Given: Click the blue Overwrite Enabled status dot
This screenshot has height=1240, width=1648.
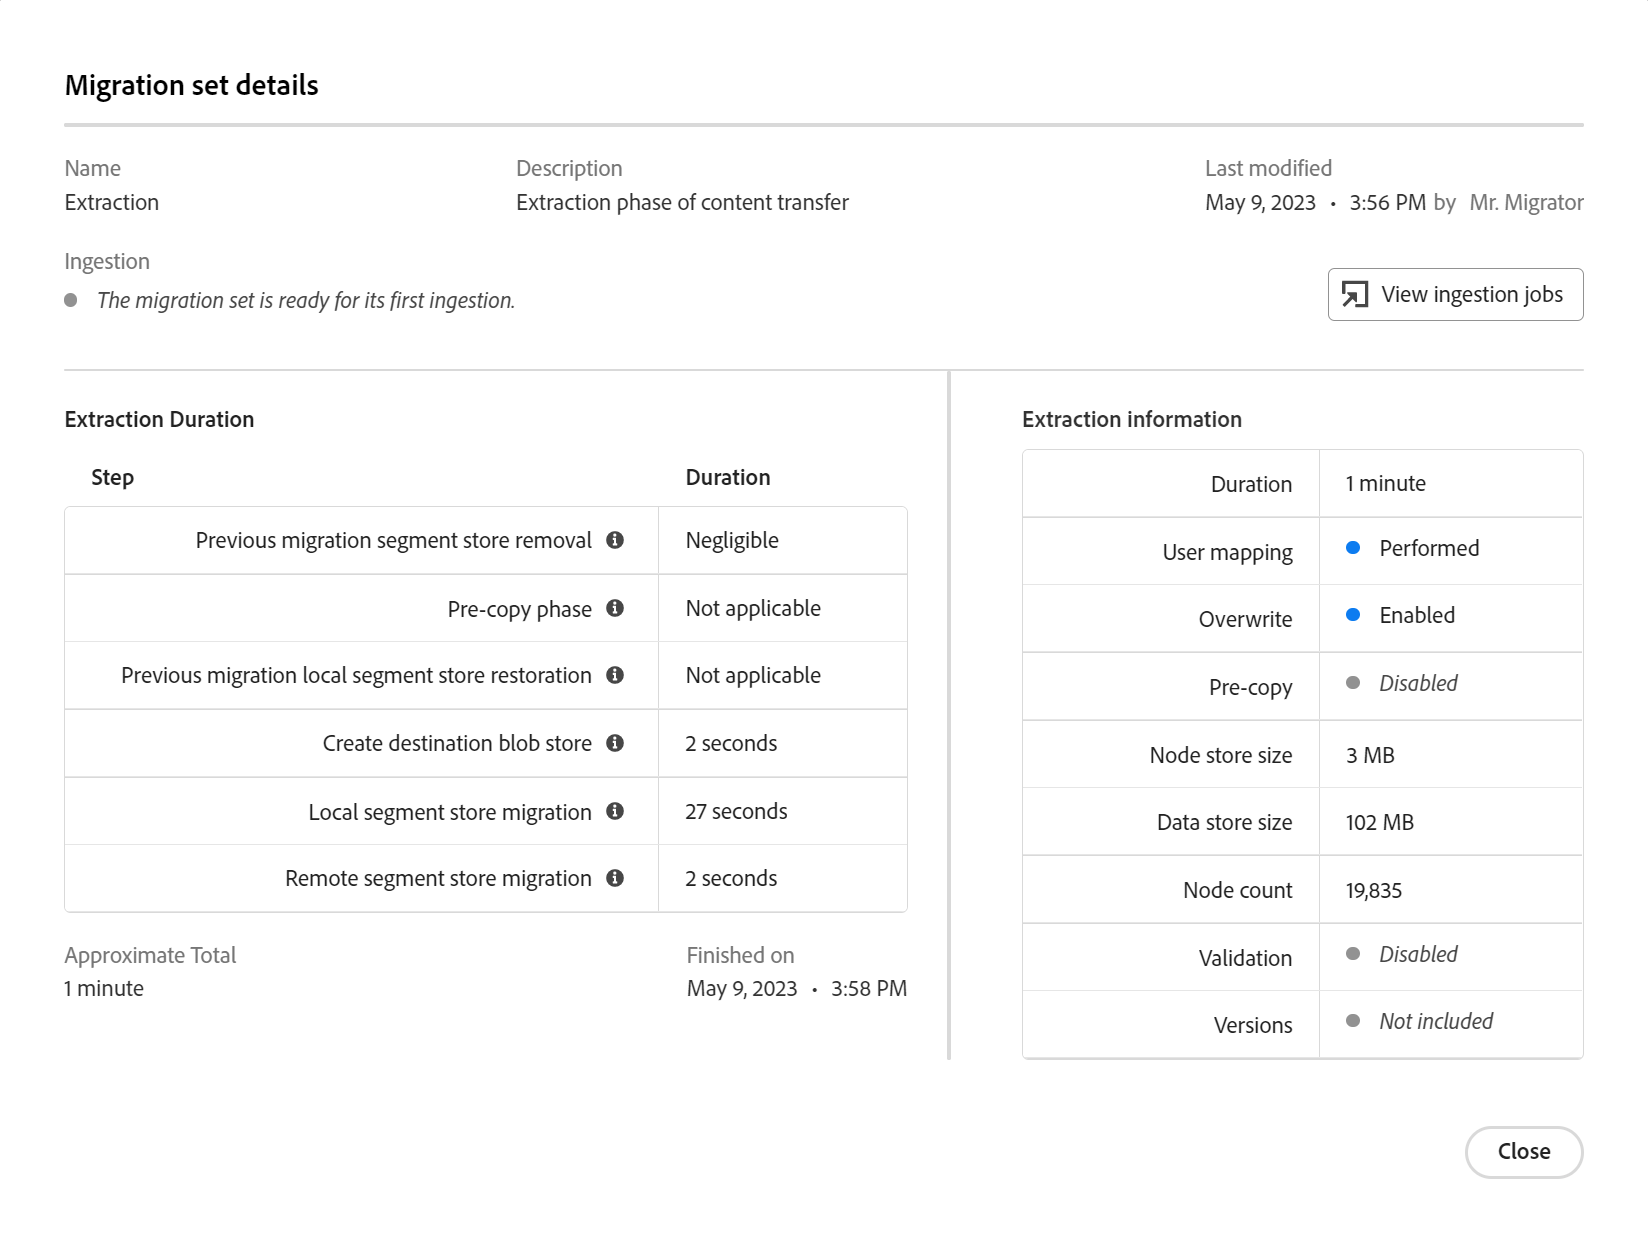Looking at the screenshot, I should pyautogui.click(x=1353, y=615).
